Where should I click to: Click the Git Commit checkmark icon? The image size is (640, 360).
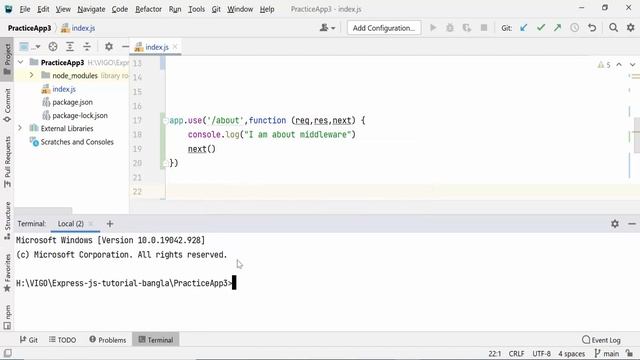pos(541,28)
